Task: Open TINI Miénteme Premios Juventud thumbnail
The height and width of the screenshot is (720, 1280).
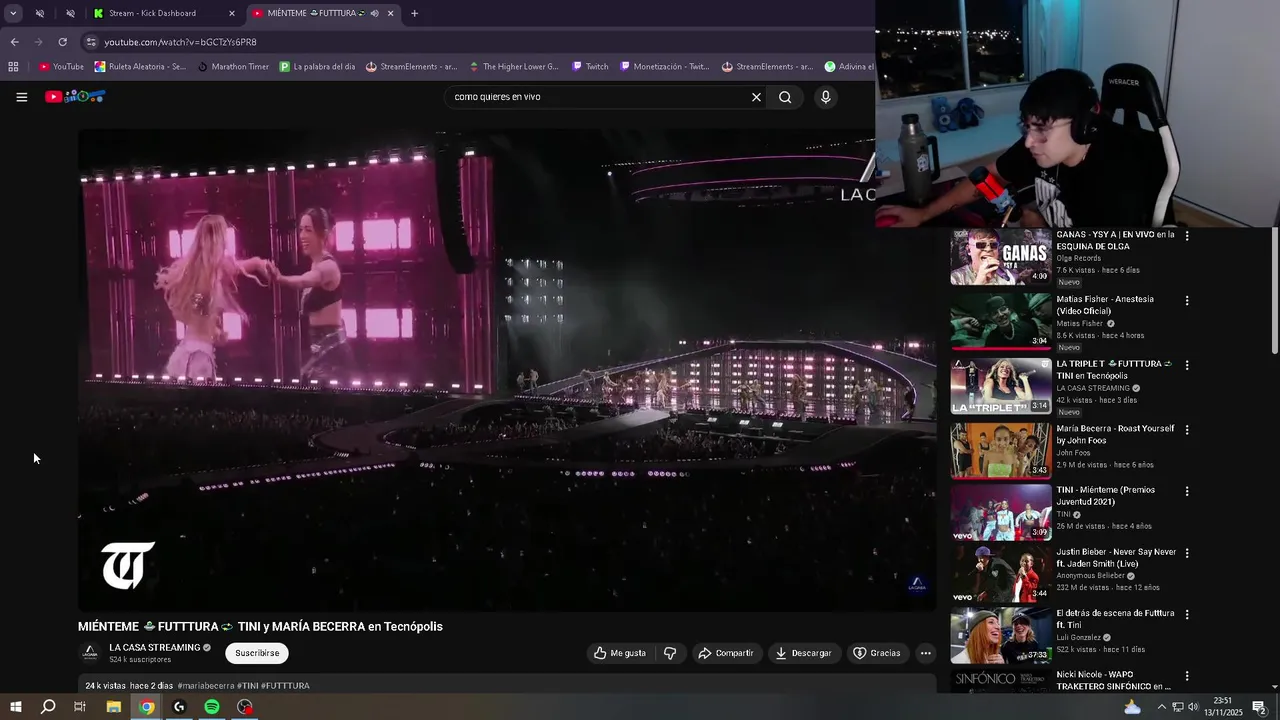Action: pyautogui.click(x=1000, y=512)
